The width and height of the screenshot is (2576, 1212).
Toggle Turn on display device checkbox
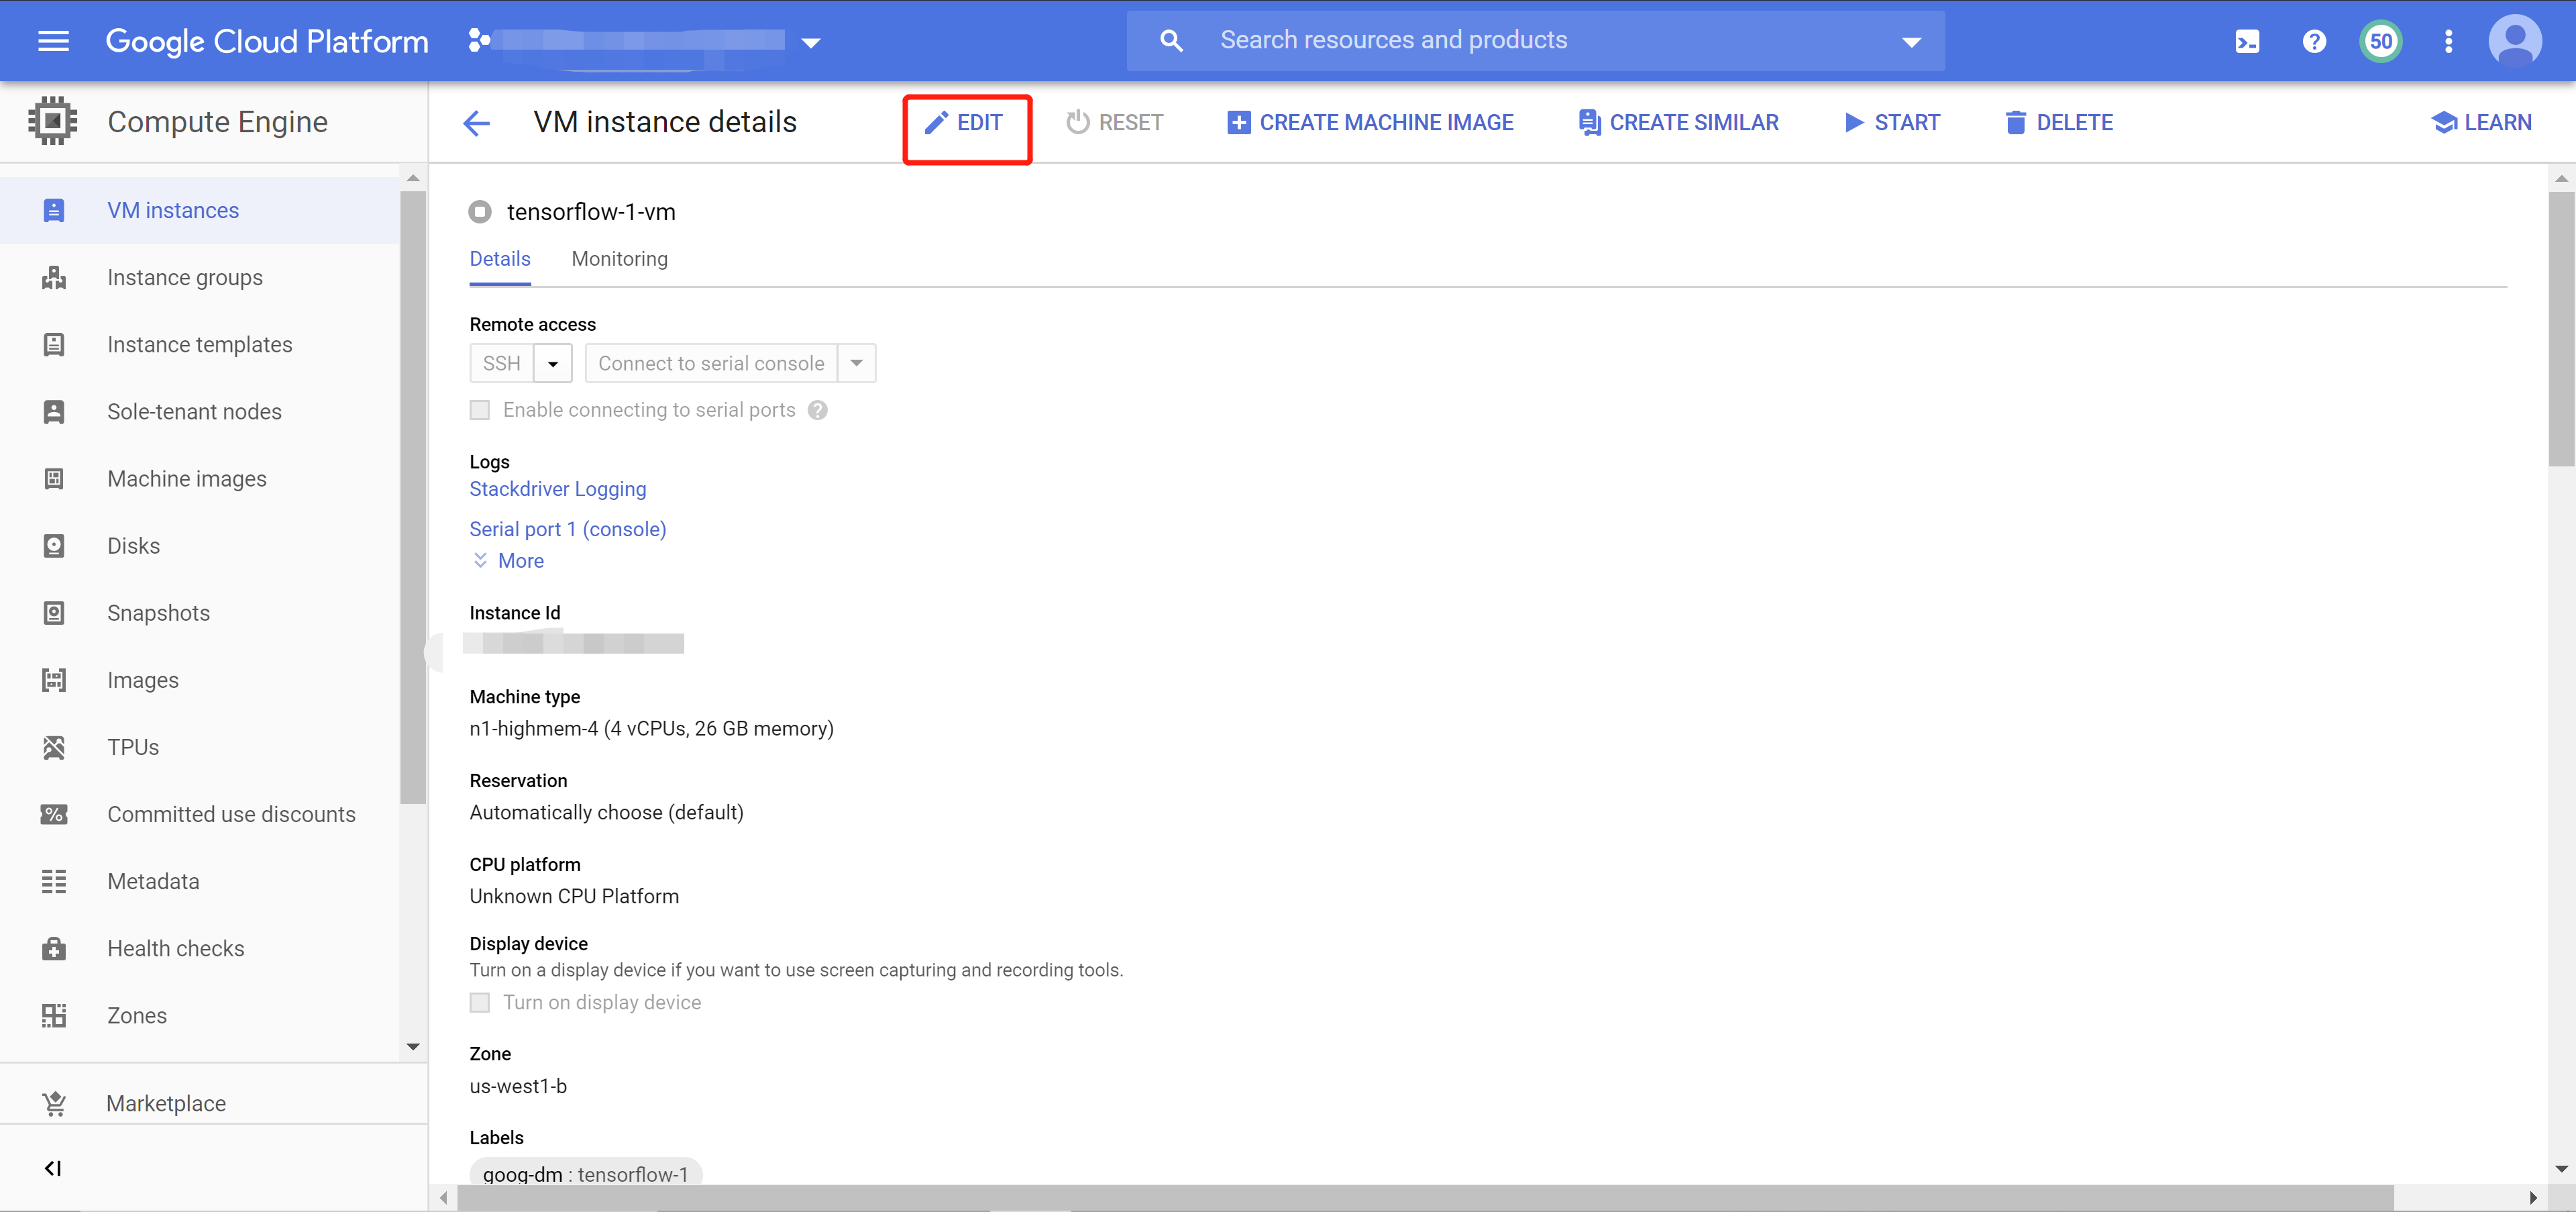point(480,1002)
